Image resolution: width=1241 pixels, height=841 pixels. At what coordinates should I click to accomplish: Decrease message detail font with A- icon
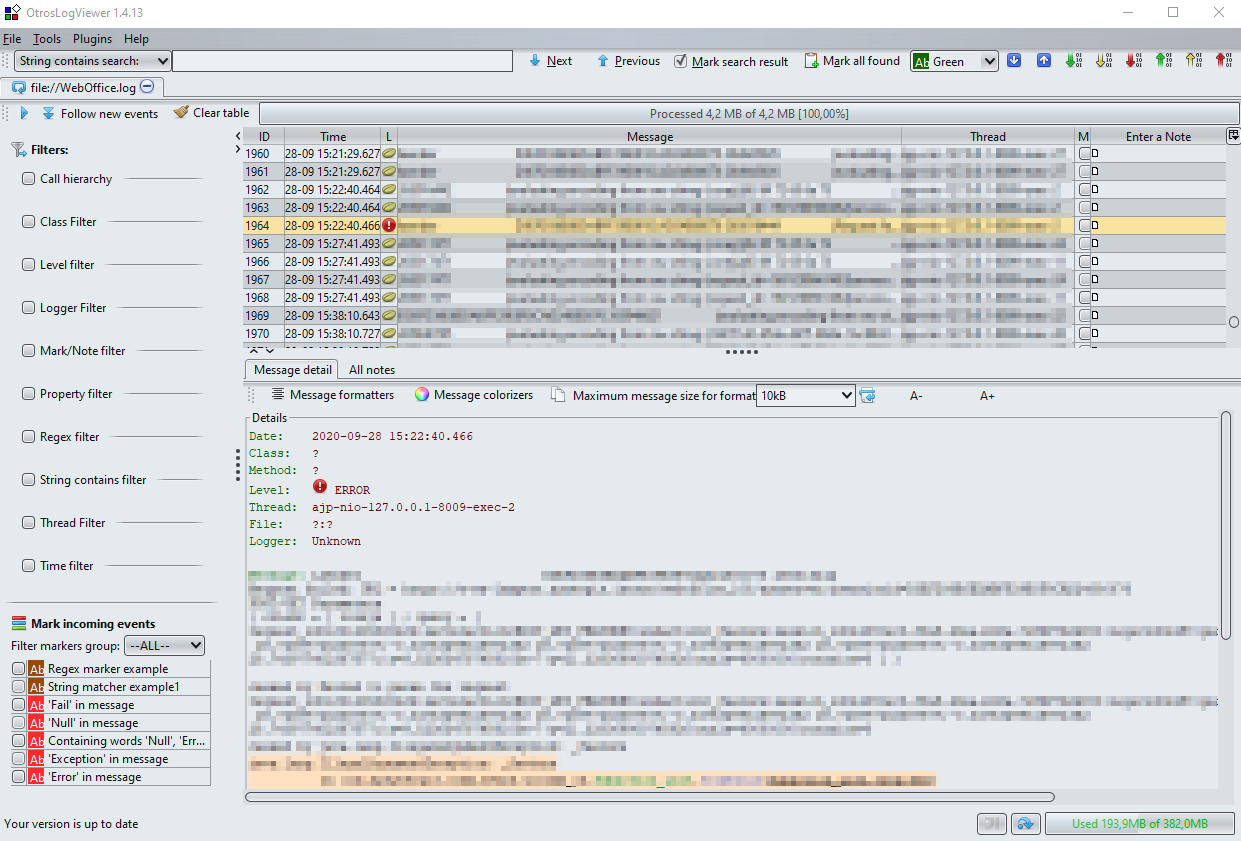pyautogui.click(x=915, y=396)
